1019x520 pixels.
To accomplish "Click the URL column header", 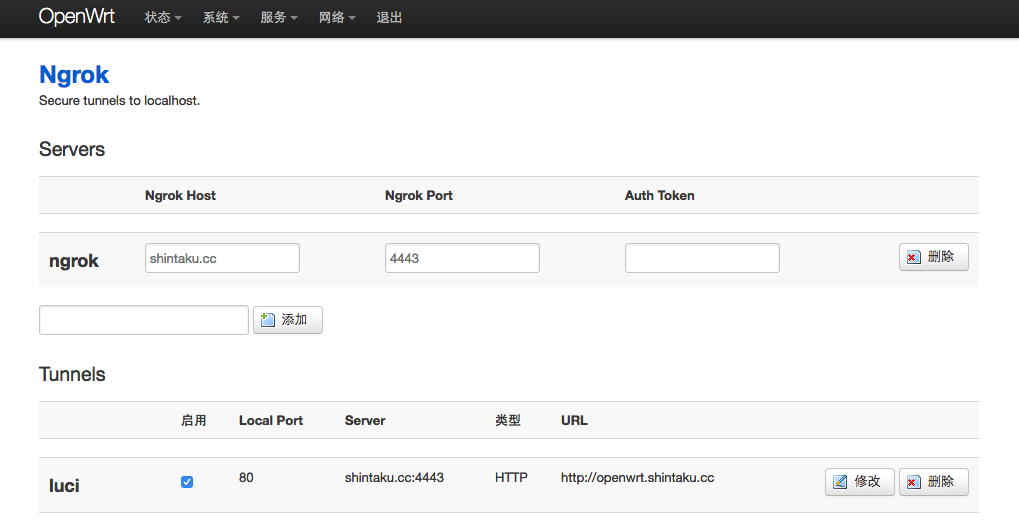I will click(x=574, y=421).
